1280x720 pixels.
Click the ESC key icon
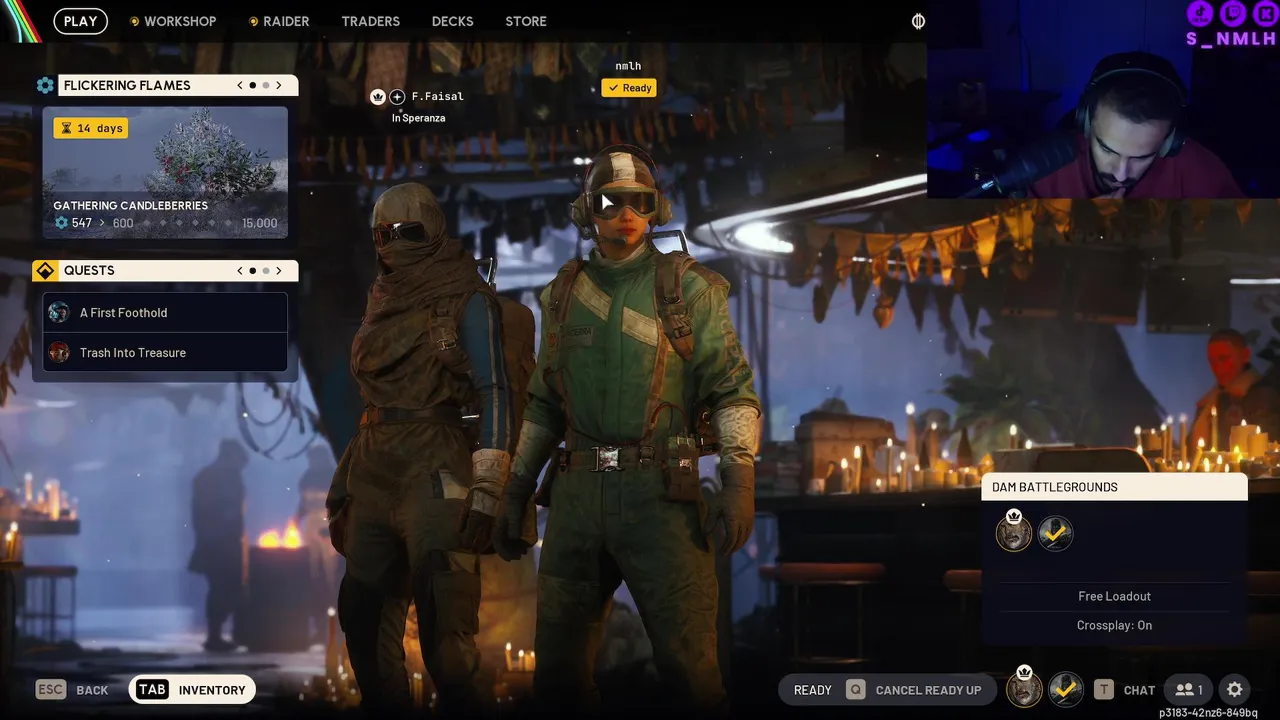(x=51, y=690)
